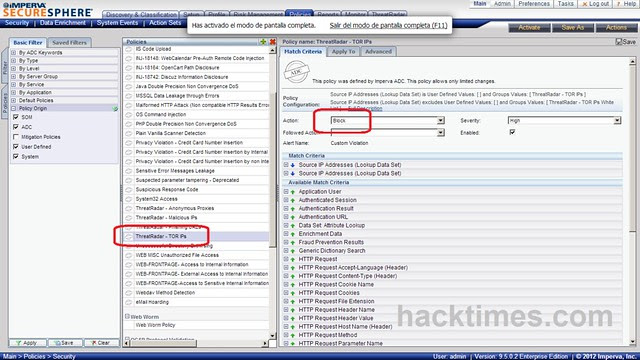Screen dimensions: 640x360
Task: Open System Events submenu
Action: point(117,23)
